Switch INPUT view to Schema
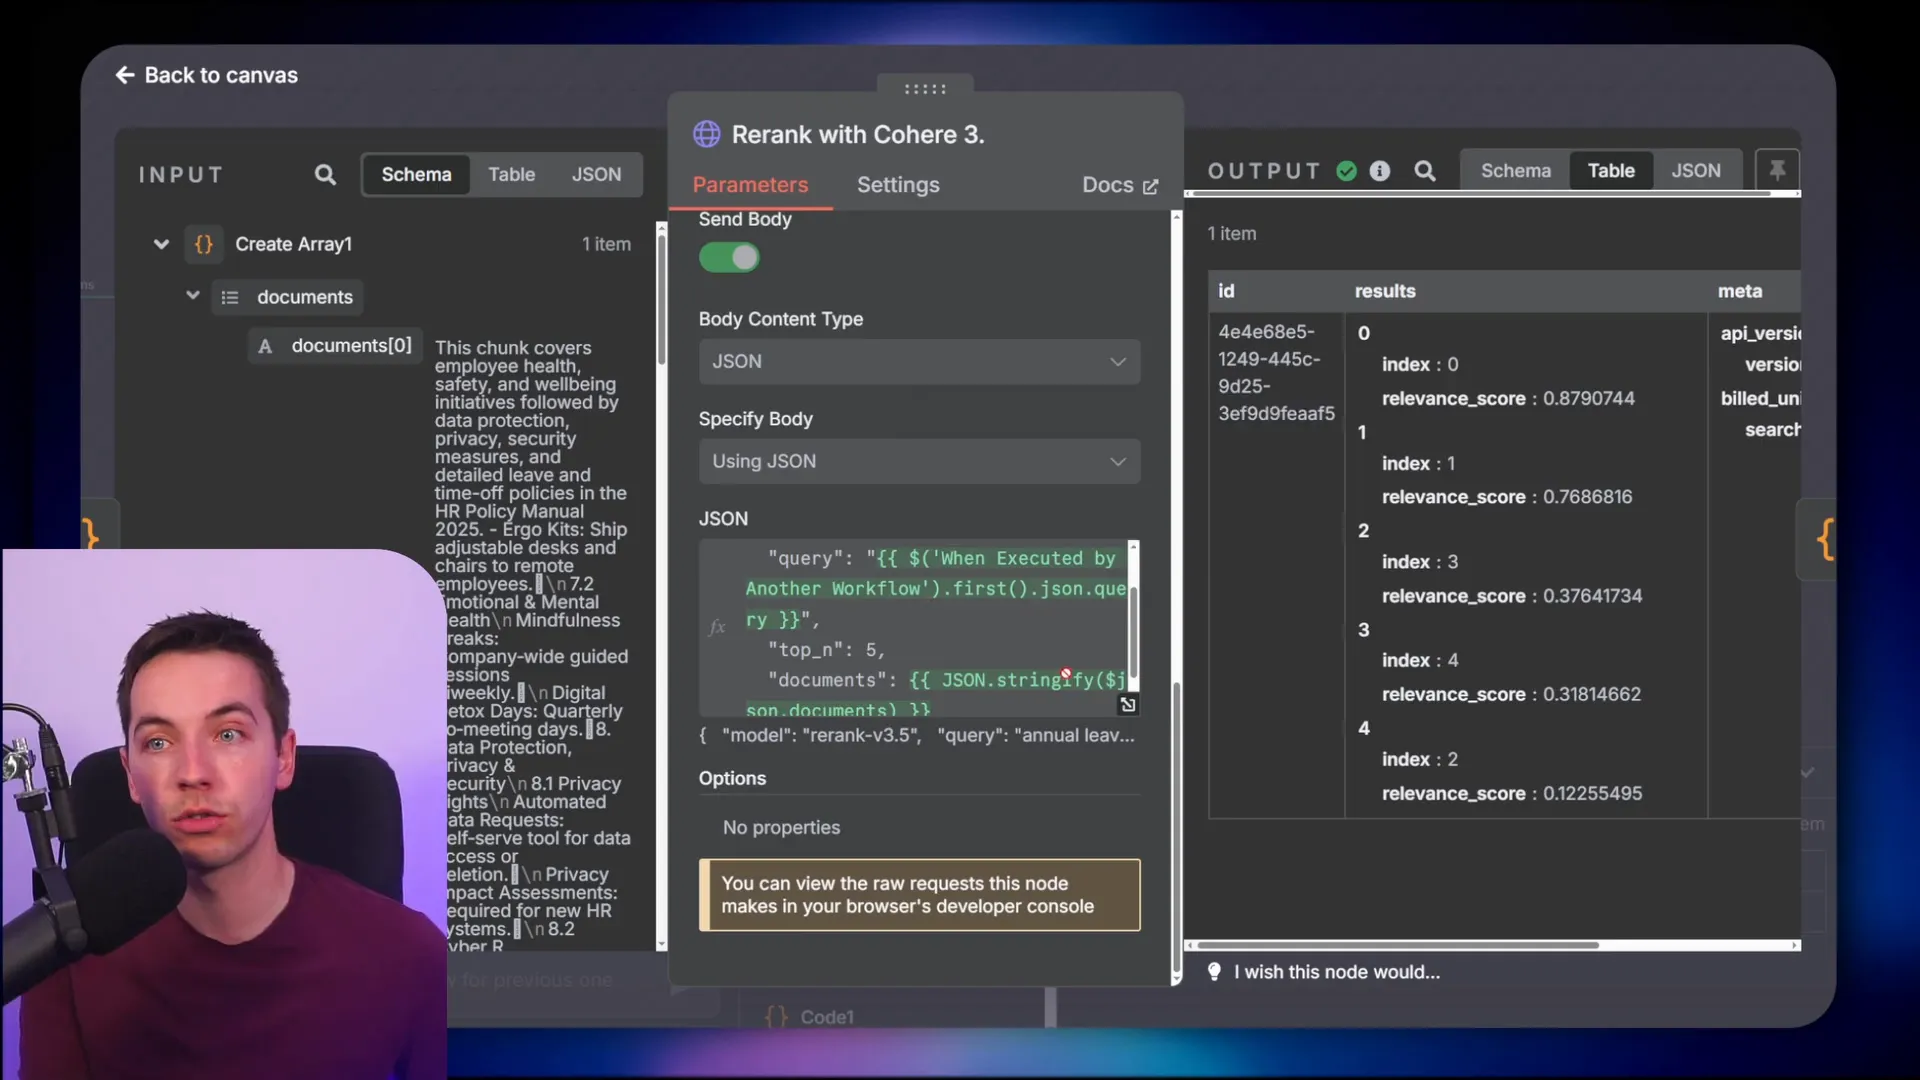The width and height of the screenshot is (1920, 1080). click(x=416, y=174)
